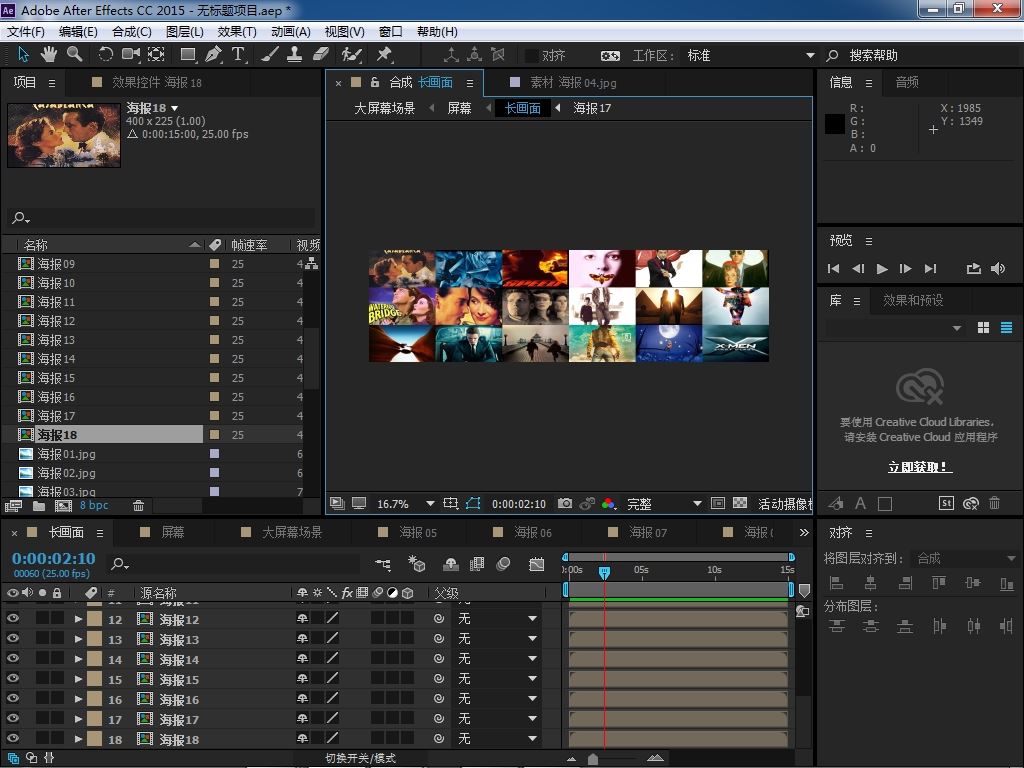This screenshot has width=1024, height=768.
Task: Select the Pan Behind anchor point tool
Action: pyautogui.click(x=156, y=55)
